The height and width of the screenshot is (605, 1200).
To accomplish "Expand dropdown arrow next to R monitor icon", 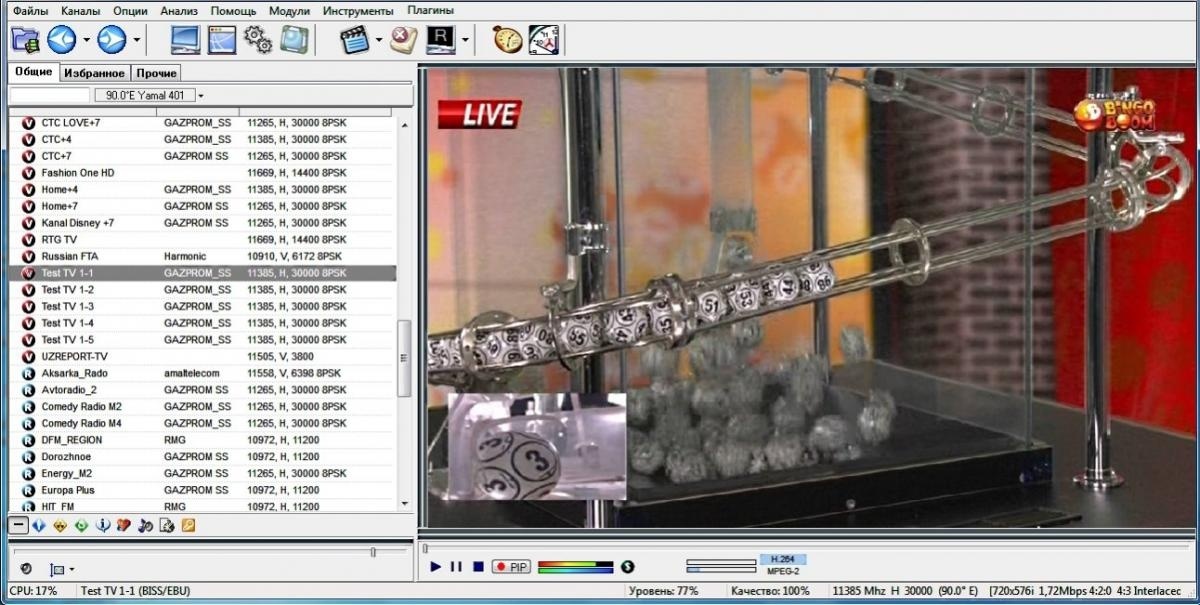I will pos(465,41).
